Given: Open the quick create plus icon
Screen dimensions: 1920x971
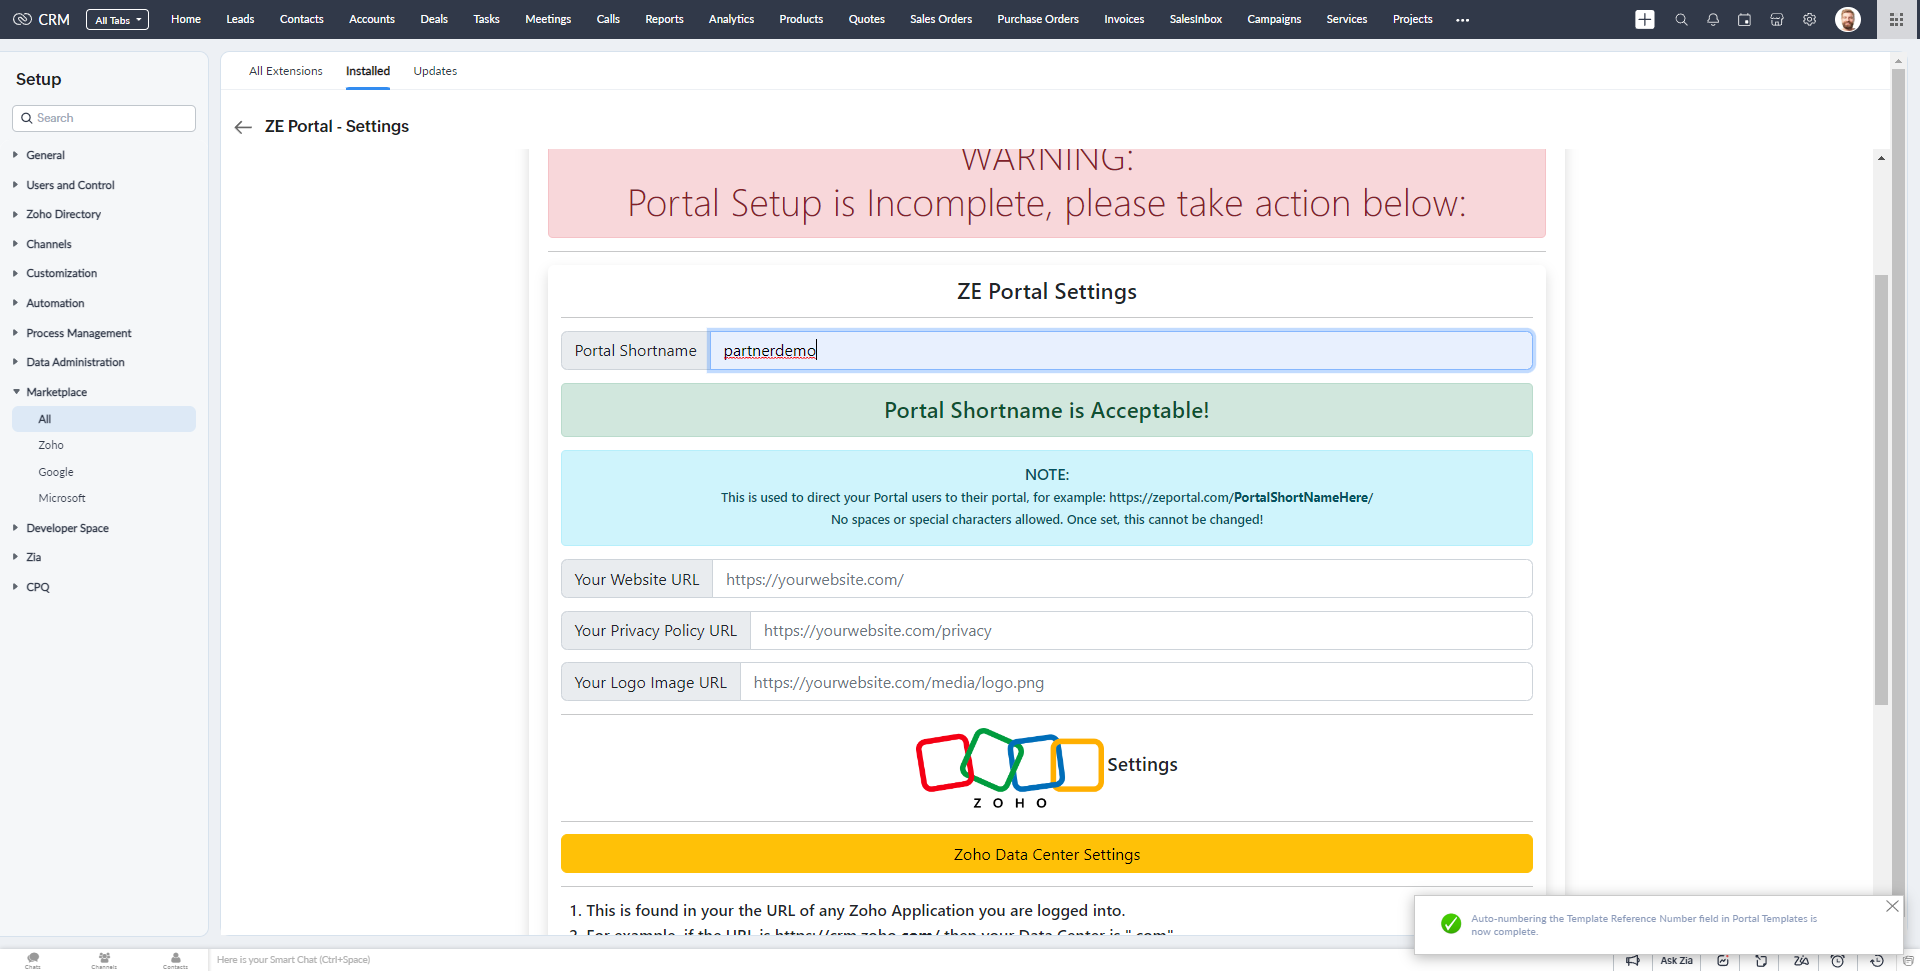Looking at the screenshot, I should 1645,19.
